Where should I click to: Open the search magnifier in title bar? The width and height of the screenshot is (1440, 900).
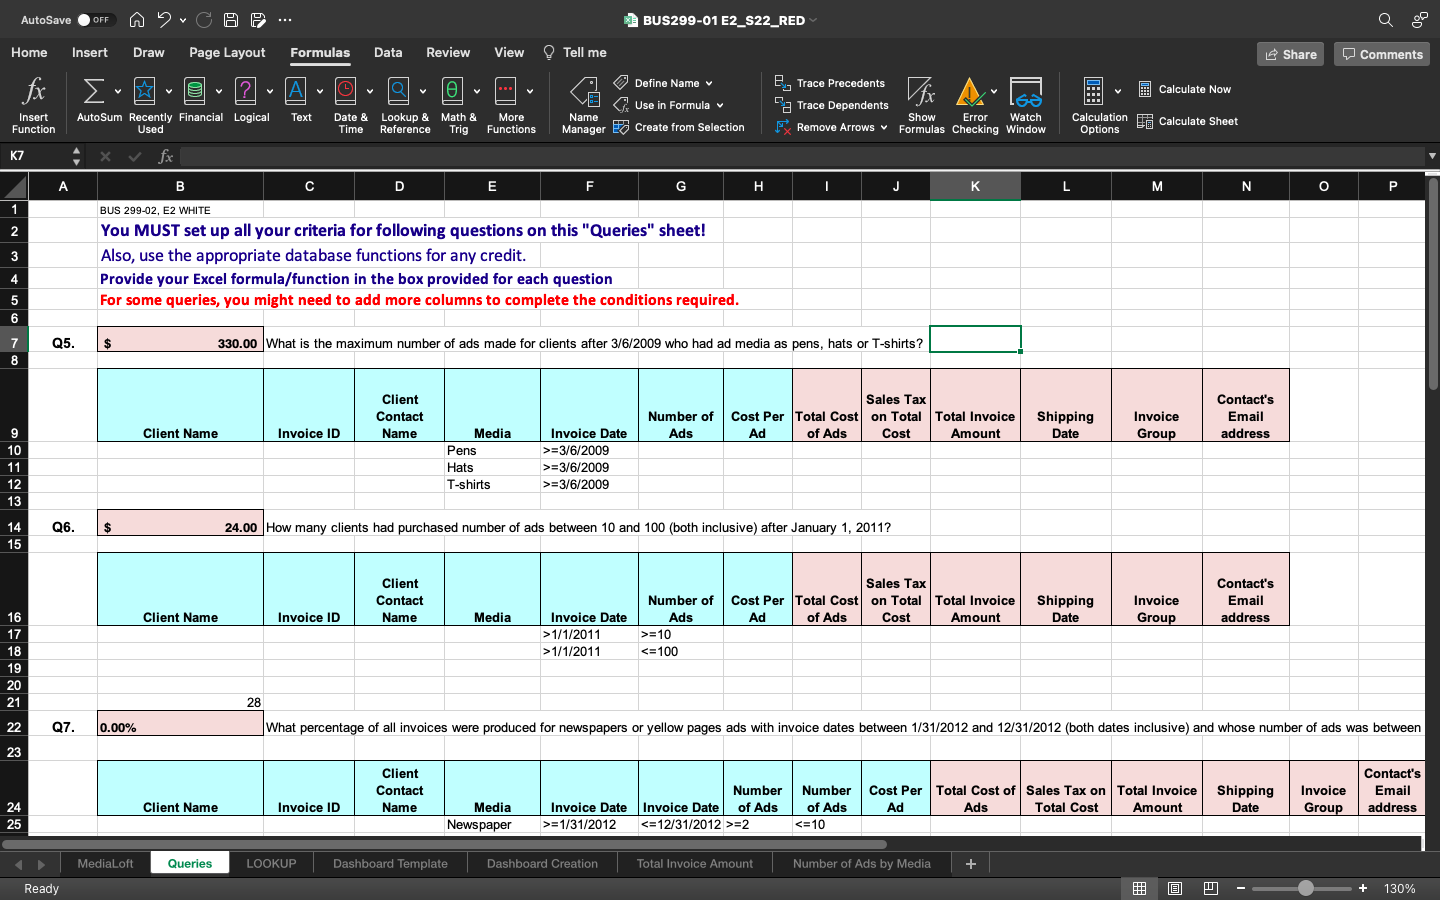point(1385,20)
